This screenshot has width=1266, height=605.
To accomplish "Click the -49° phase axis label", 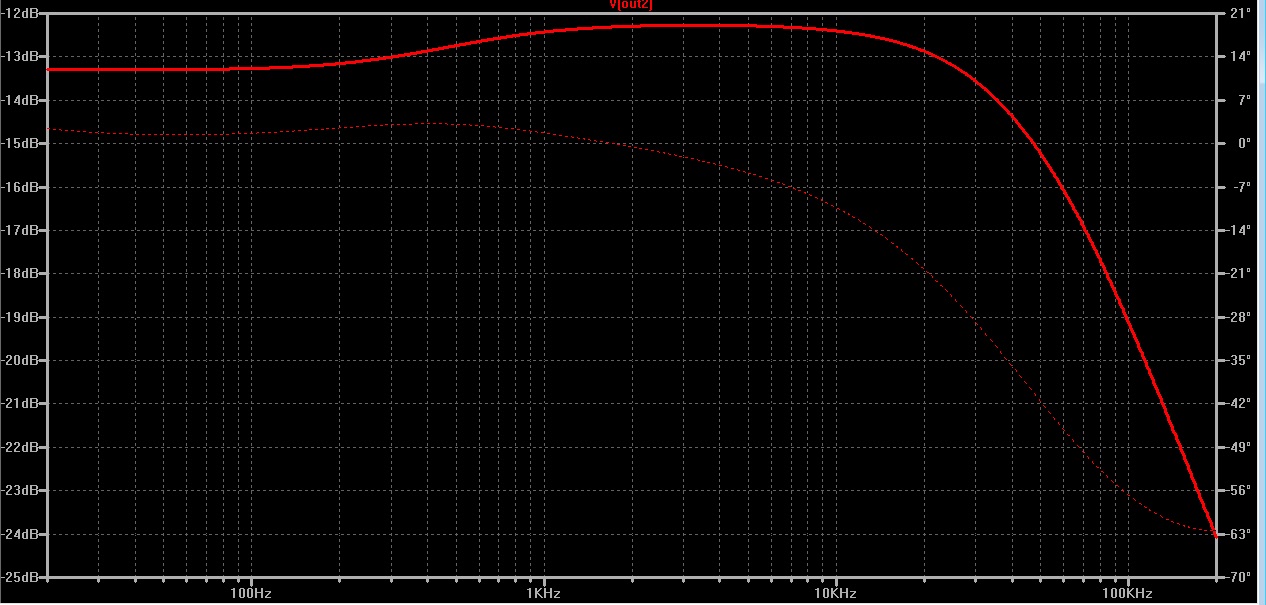I will (x=1240, y=447).
